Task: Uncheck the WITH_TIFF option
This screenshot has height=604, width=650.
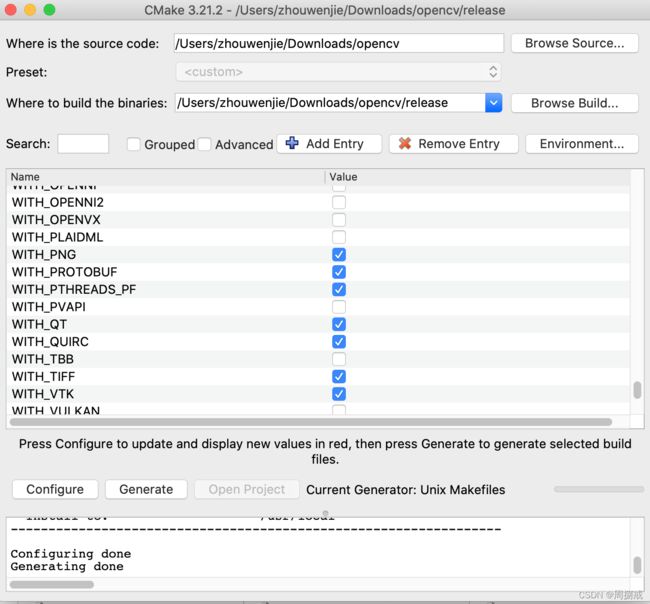Action: pos(339,376)
